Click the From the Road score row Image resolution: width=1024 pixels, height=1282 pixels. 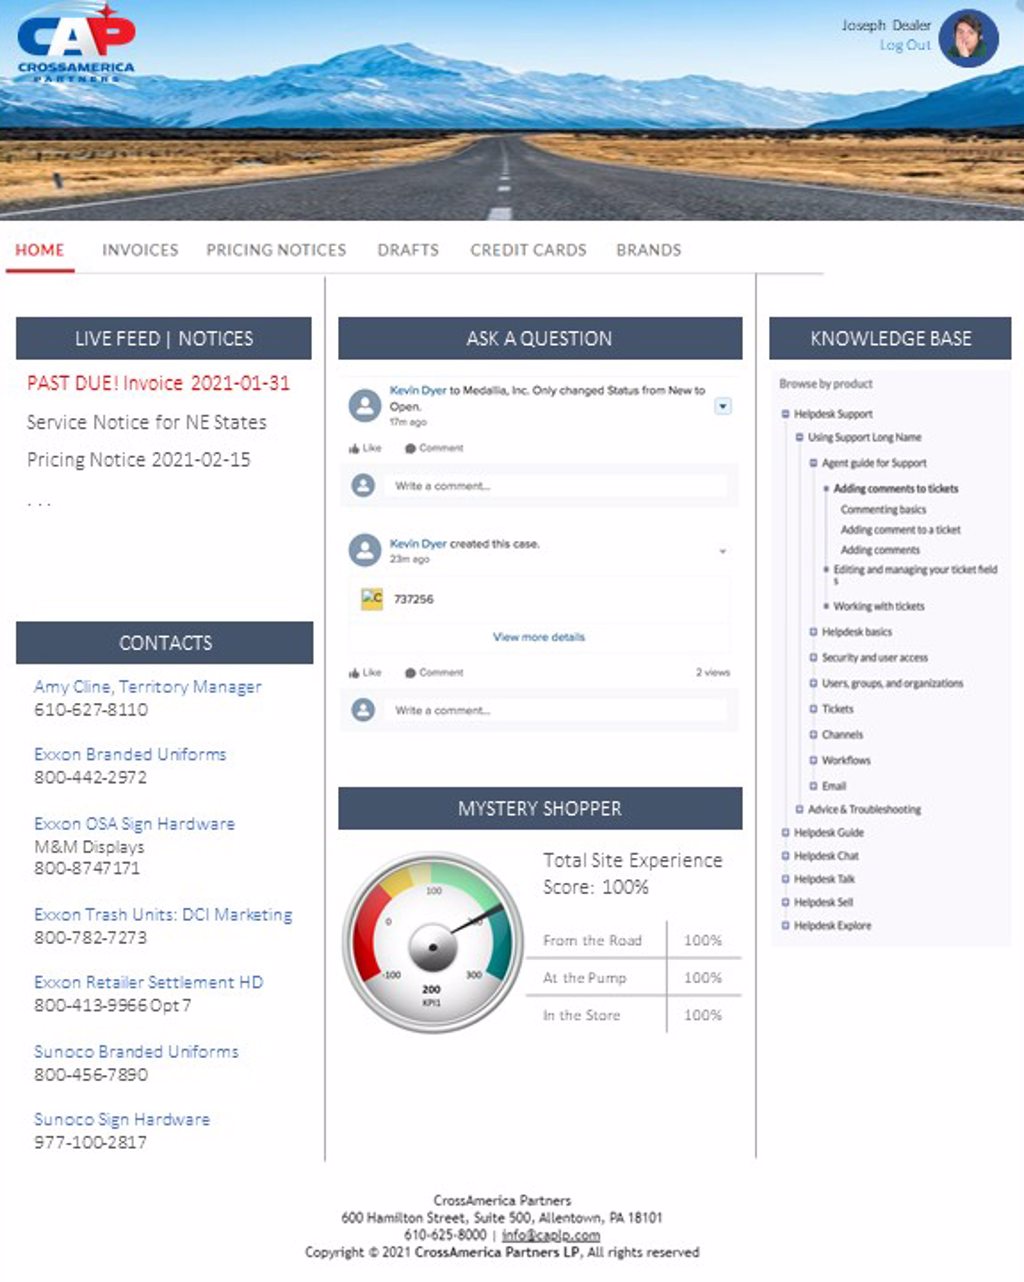click(x=634, y=941)
